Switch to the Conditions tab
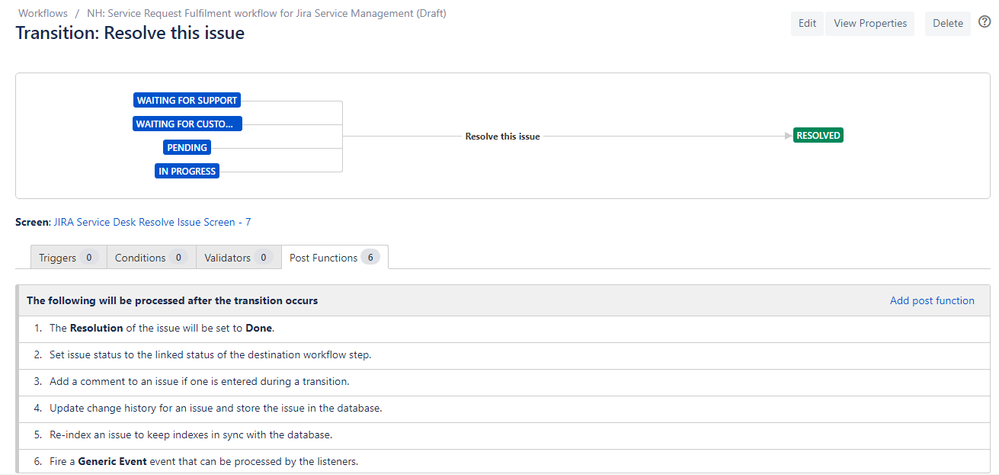 coord(151,258)
